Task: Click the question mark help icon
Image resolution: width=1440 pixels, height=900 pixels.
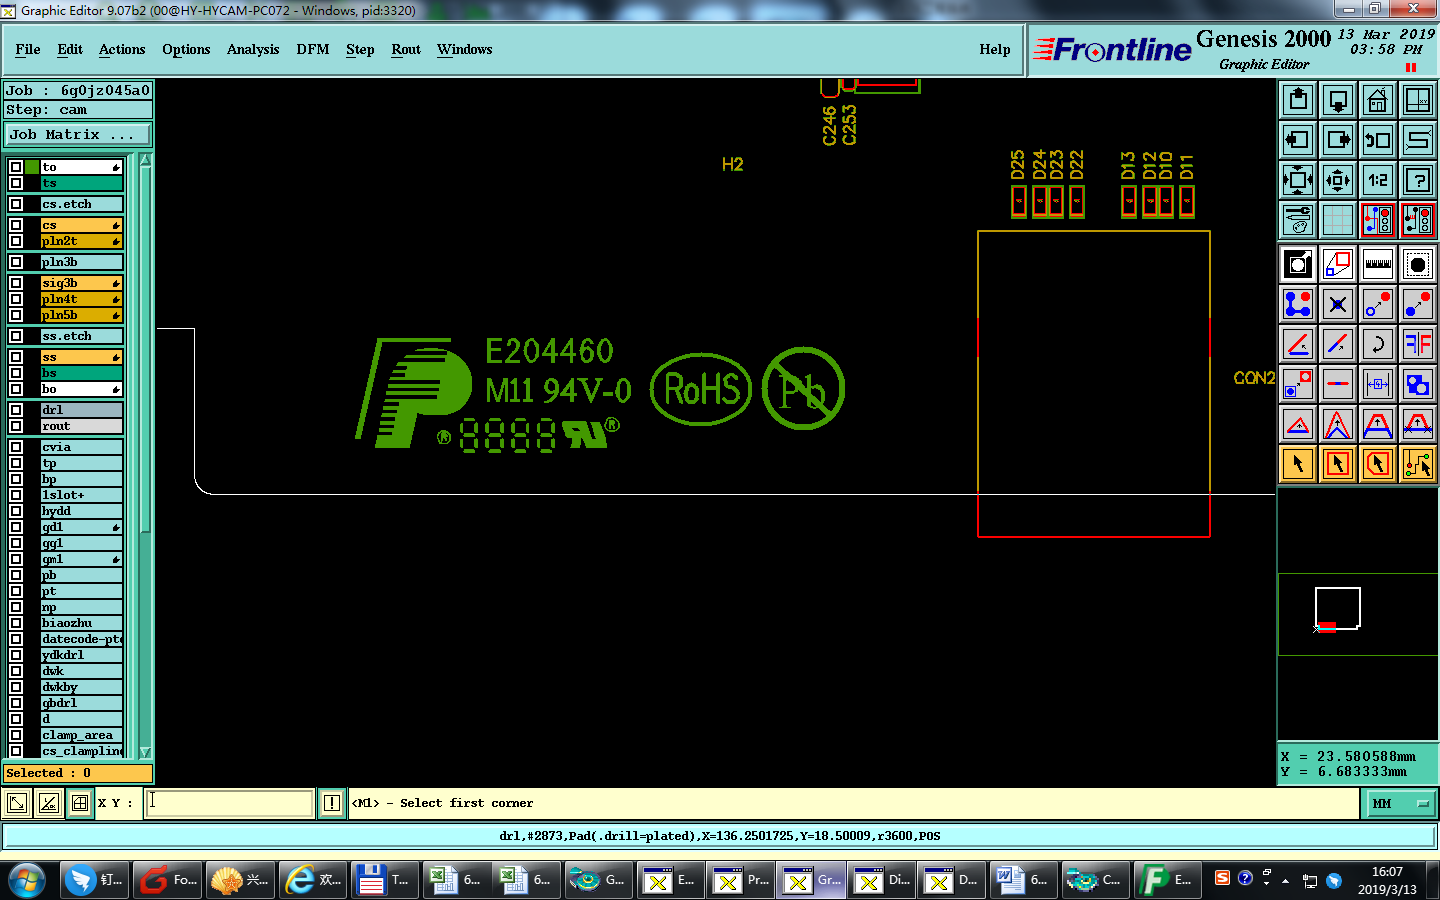Action: coord(1418,179)
